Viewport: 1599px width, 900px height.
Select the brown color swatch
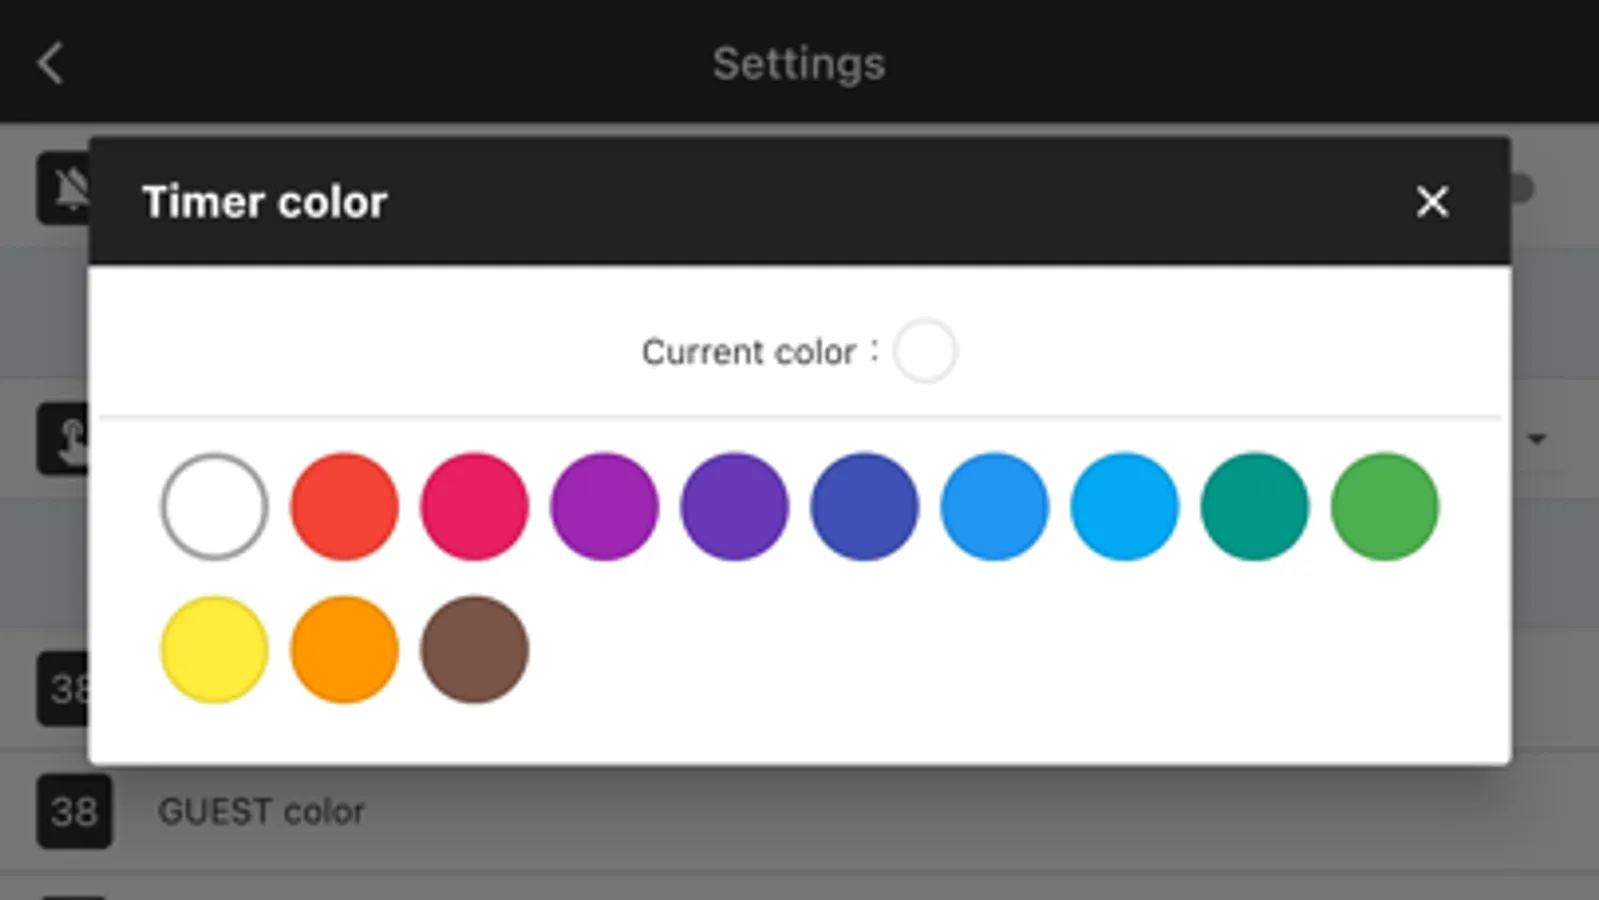(x=474, y=650)
